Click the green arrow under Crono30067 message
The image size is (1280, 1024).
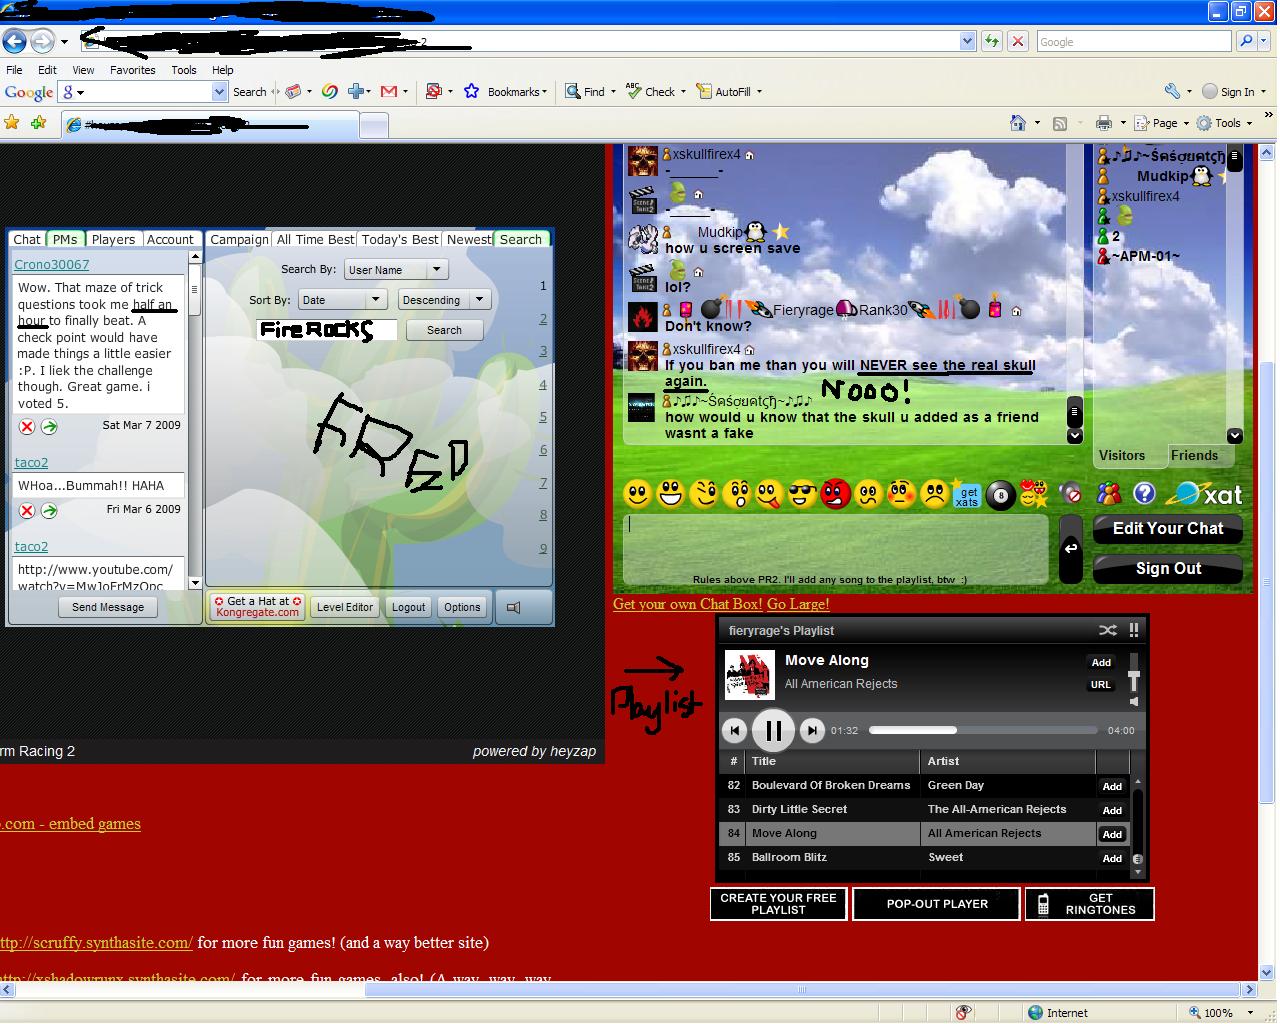coord(49,427)
